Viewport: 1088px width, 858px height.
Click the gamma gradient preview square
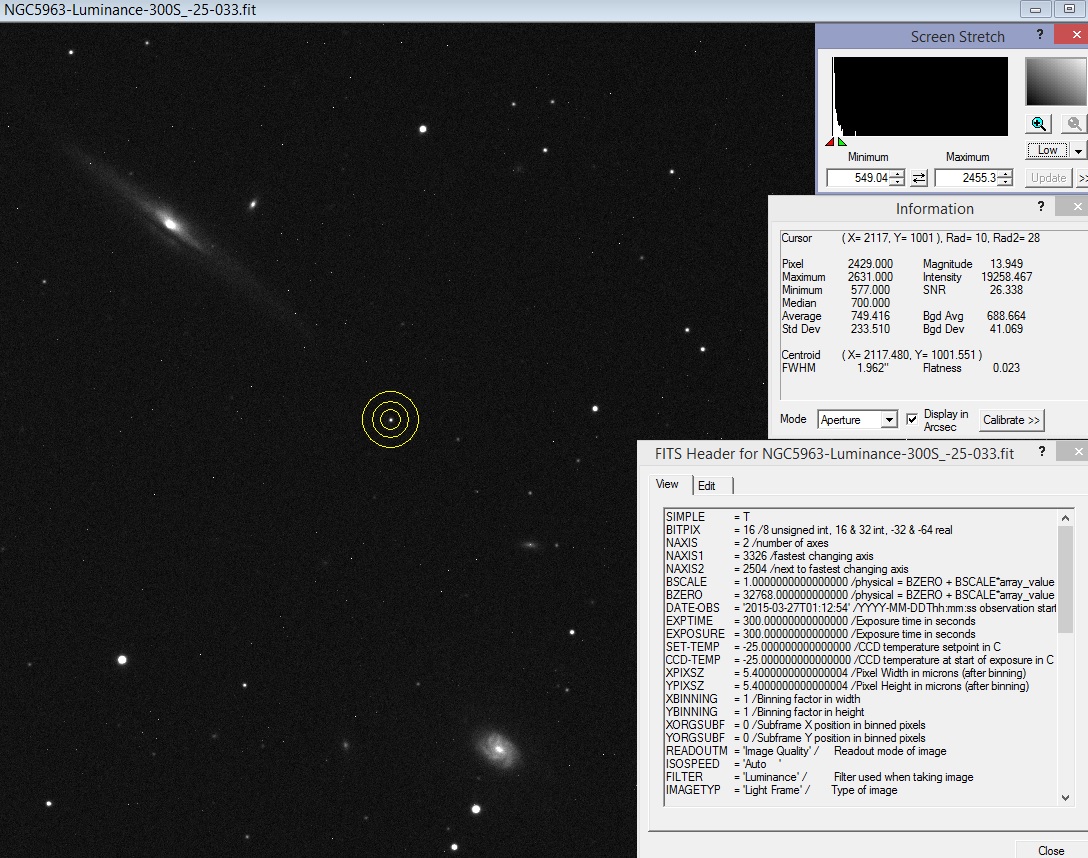(x=1055, y=80)
